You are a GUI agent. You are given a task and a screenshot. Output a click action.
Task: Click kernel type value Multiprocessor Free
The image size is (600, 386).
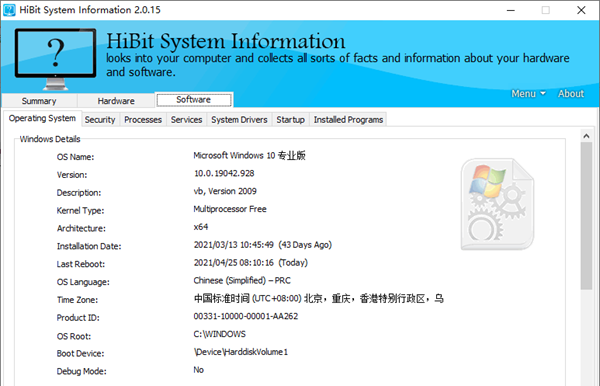click(230, 209)
